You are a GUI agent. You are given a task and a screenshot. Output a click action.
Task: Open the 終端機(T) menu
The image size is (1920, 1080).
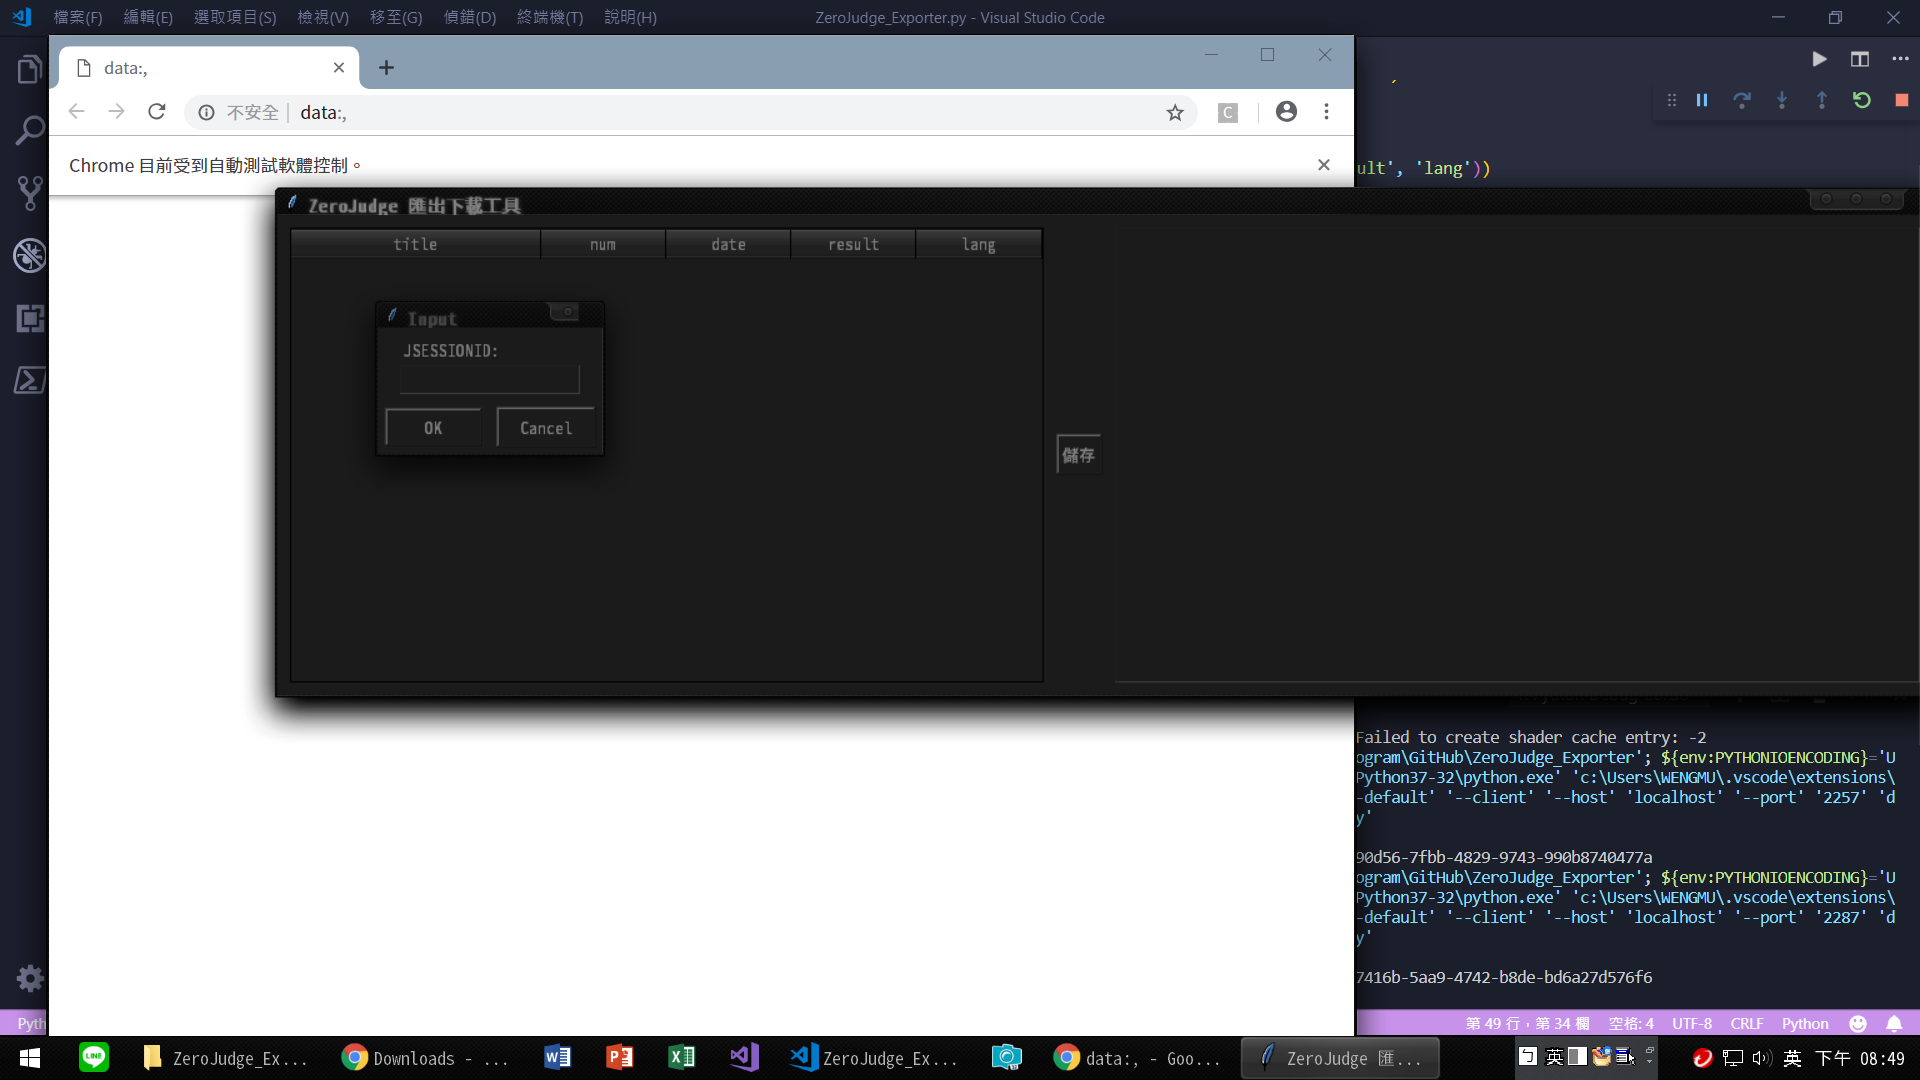549,17
